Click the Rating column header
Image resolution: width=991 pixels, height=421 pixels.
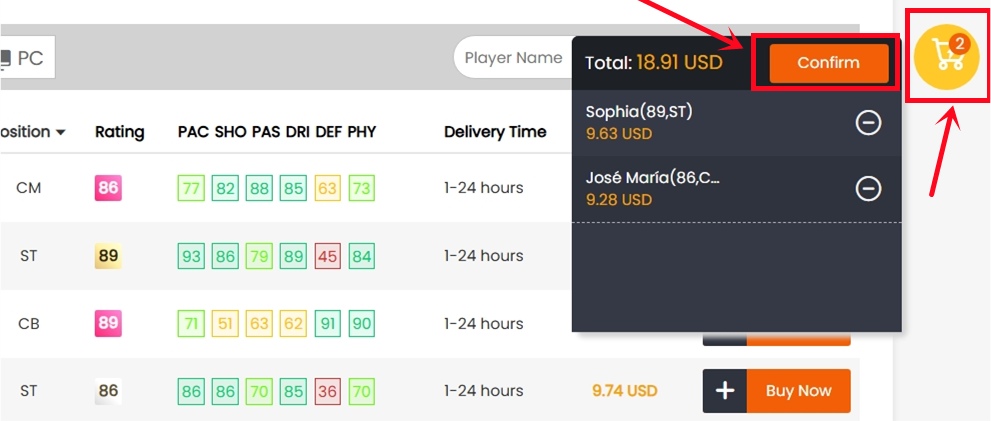pyautogui.click(x=120, y=132)
